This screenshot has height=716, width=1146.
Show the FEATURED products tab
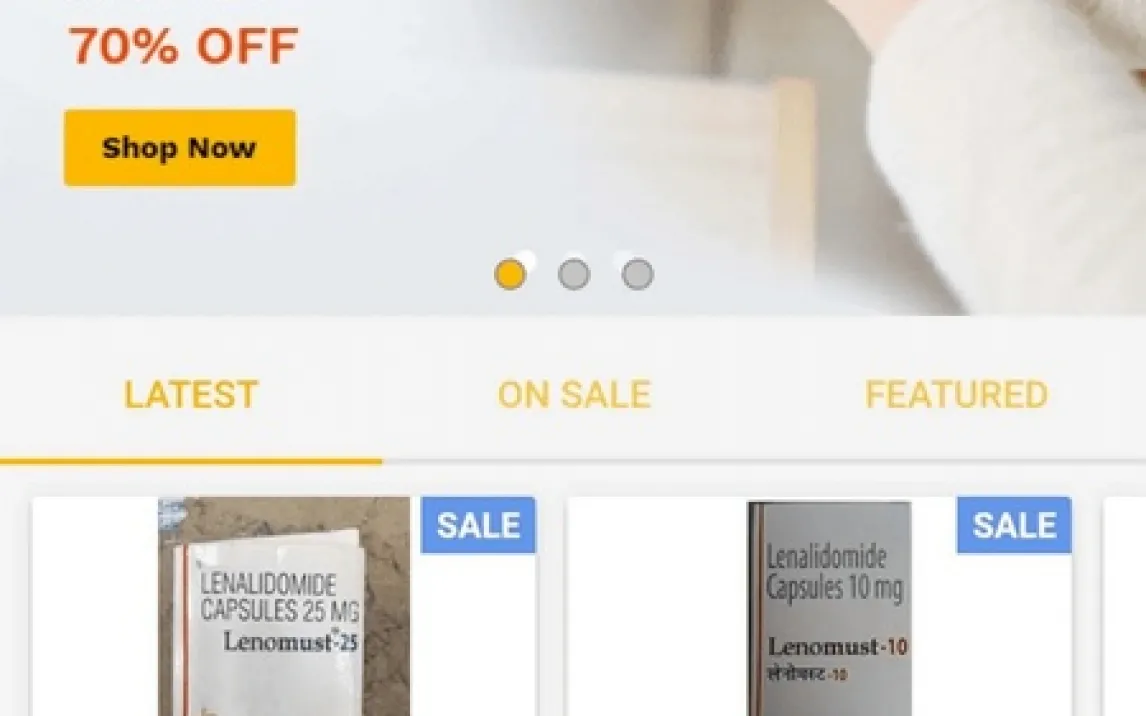click(x=956, y=395)
